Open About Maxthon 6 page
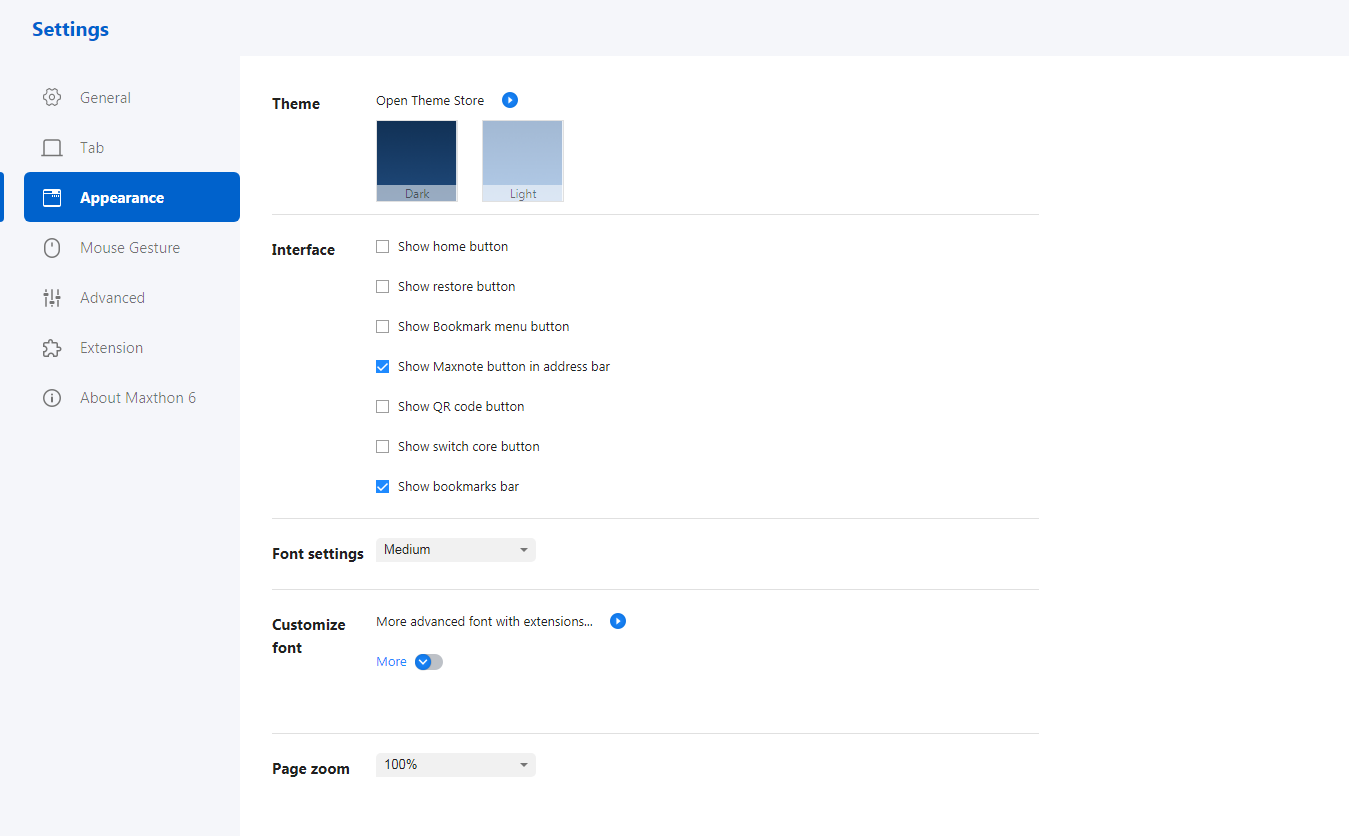This screenshot has width=1349, height=836. pyautogui.click(x=132, y=398)
